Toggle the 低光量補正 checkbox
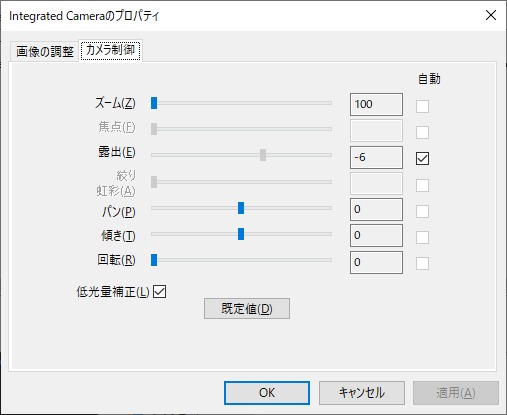The image size is (507, 415). click(160, 292)
